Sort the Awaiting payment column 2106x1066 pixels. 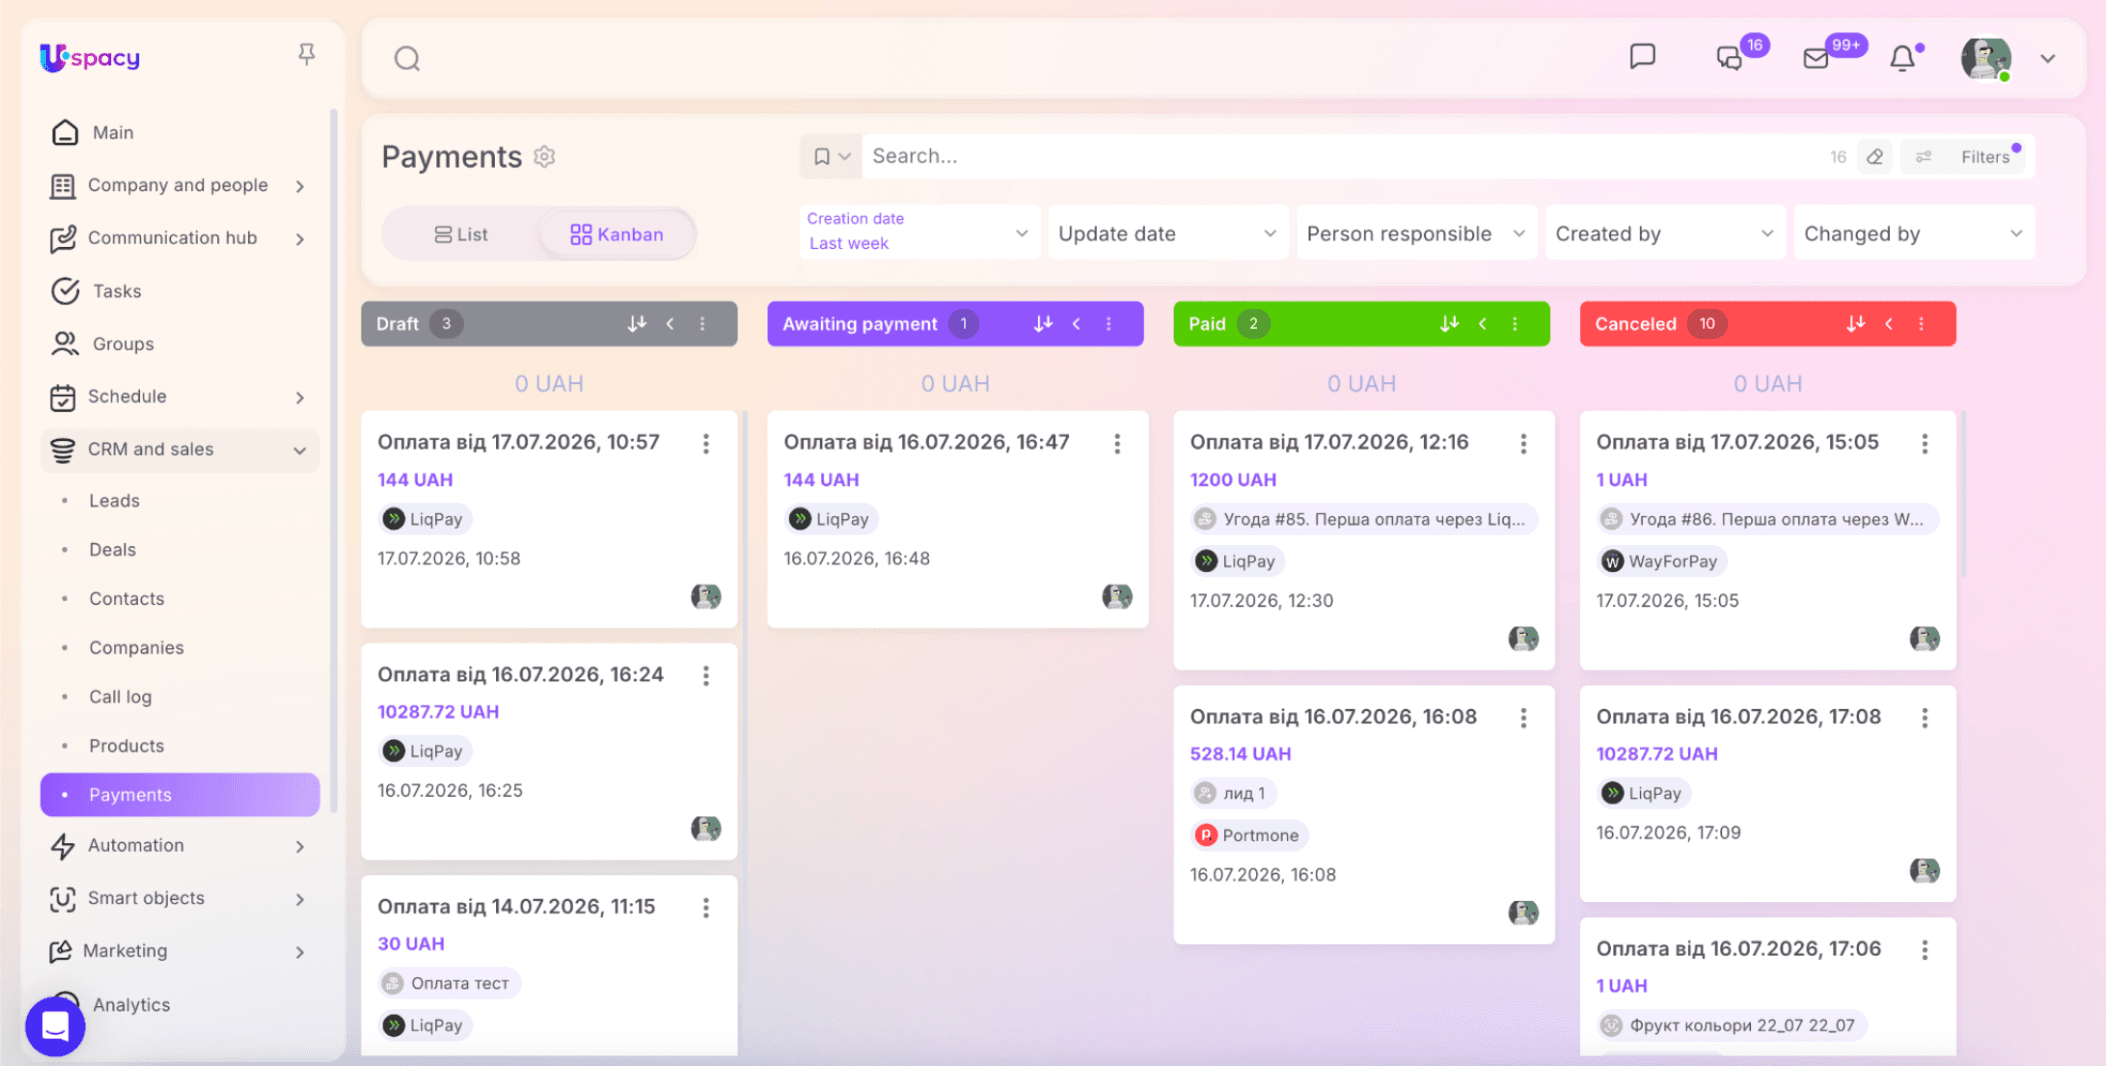click(x=1043, y=324)
